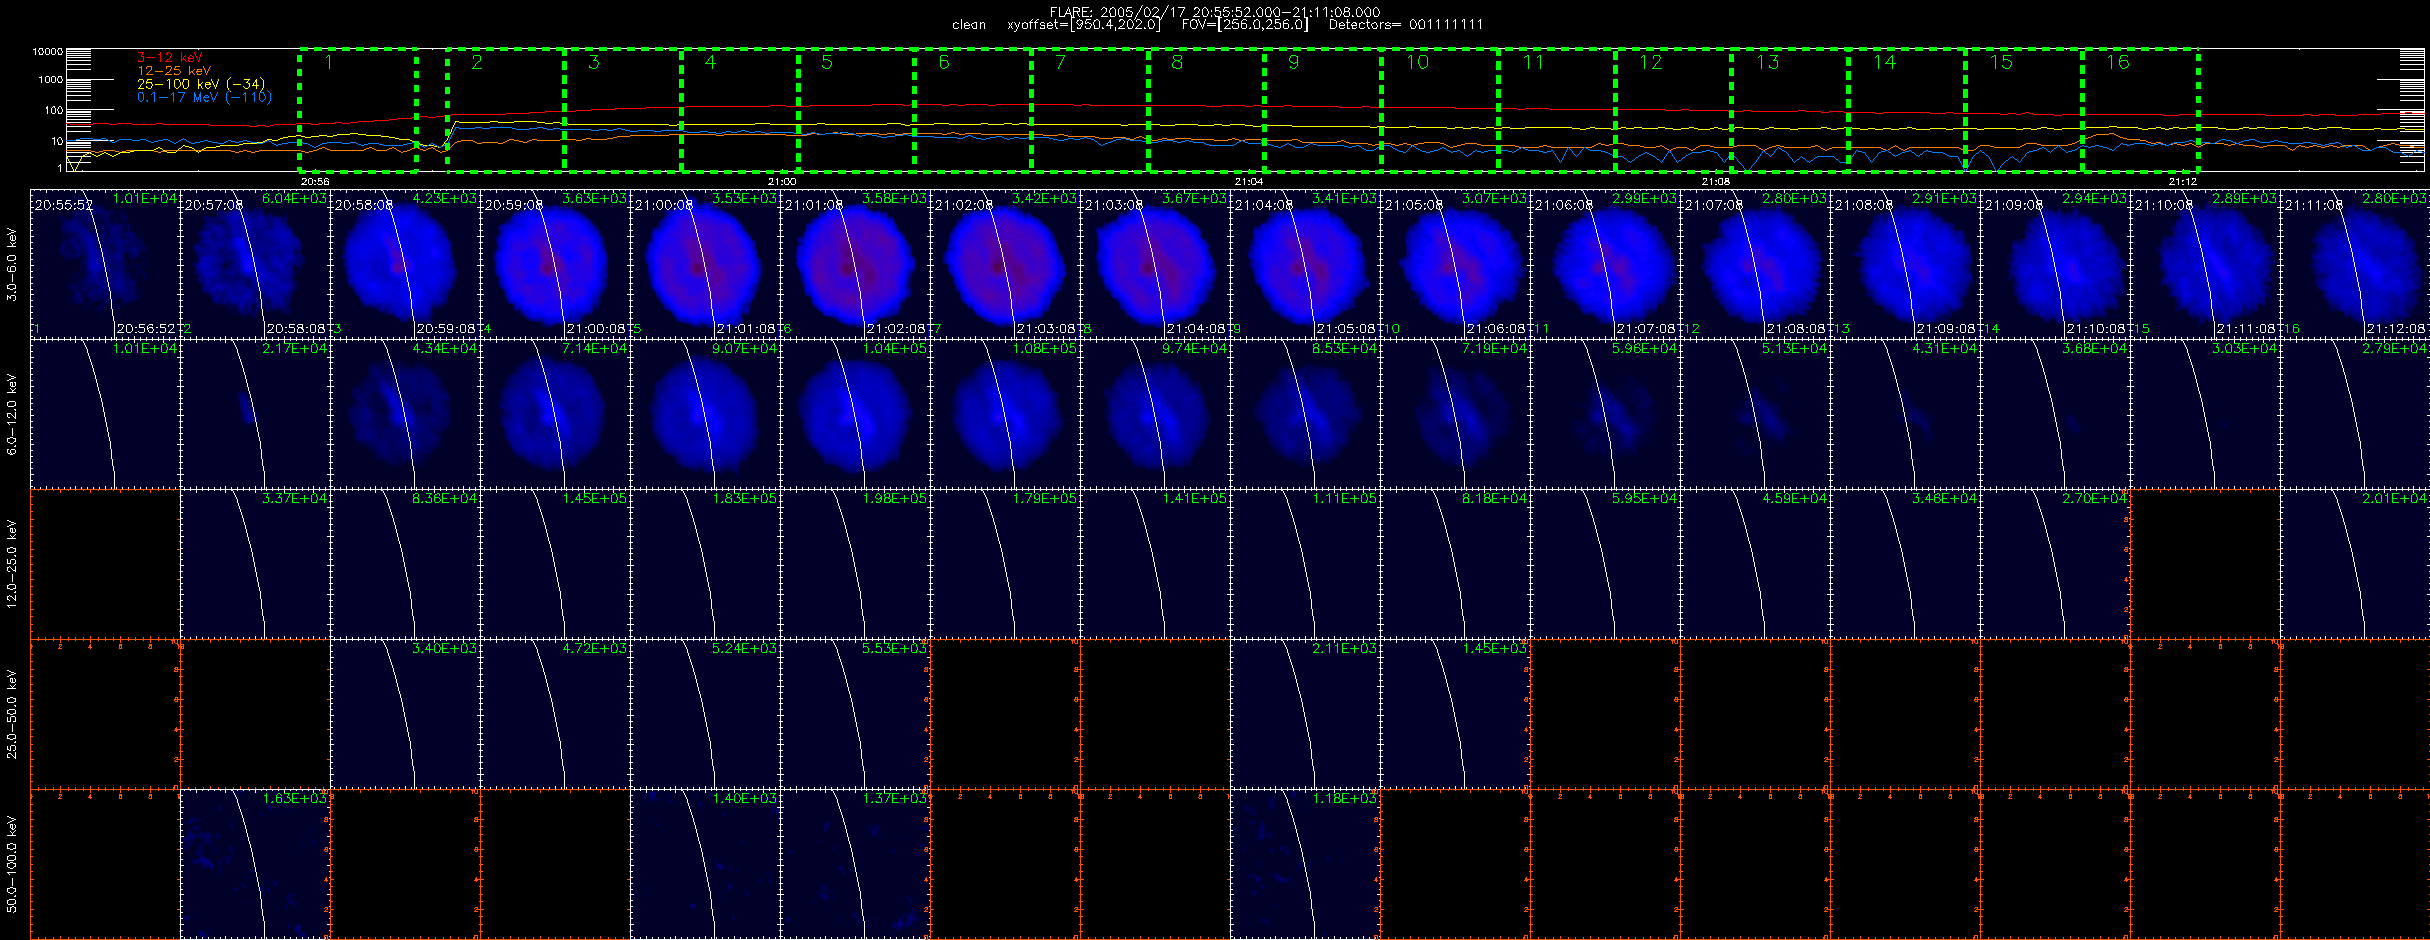The width and height of the screenshot is (2430, 940).
Task: Select interval 1 box in the light curve
Action: point(358,109)
